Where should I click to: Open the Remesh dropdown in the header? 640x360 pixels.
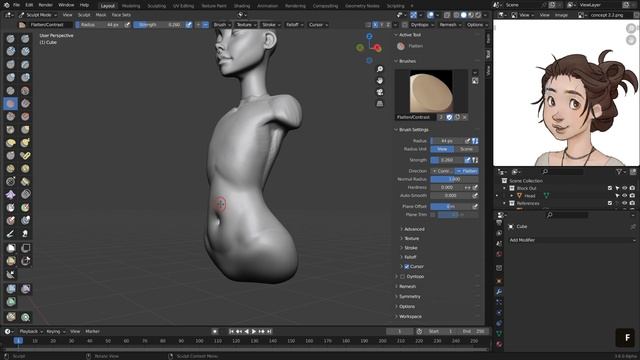pos(450,25)
